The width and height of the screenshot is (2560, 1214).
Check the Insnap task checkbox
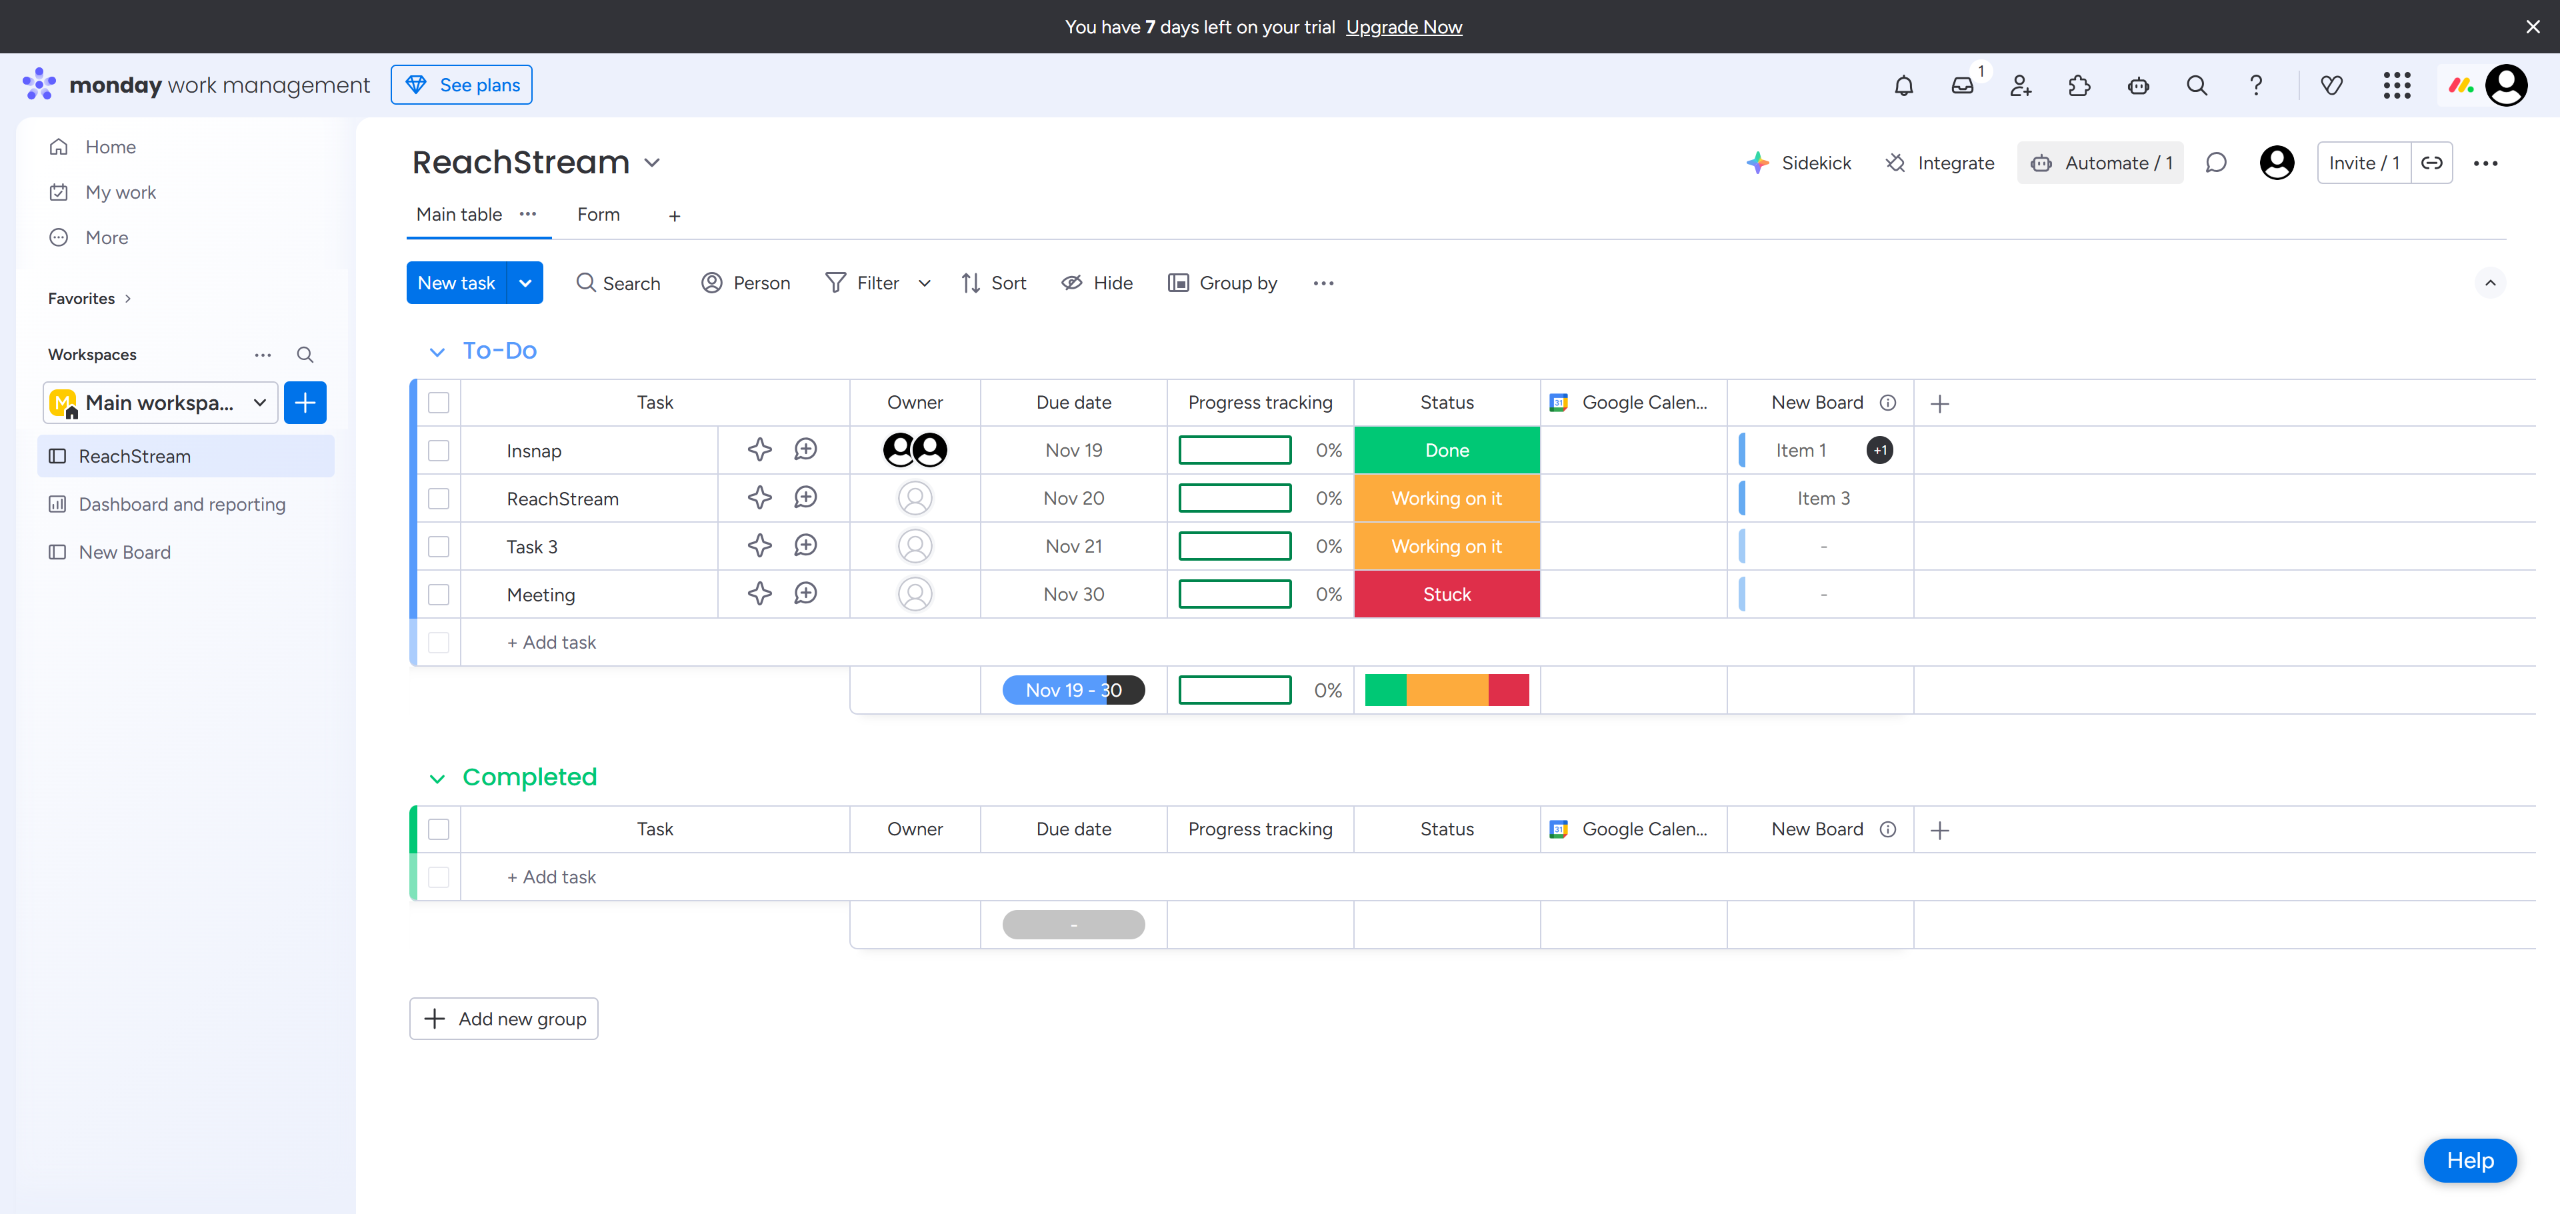tap(438, 450)
